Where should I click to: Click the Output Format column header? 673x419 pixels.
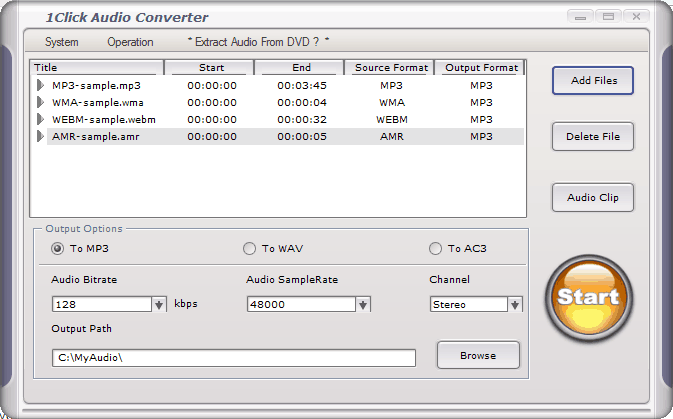tap(479, 68)
